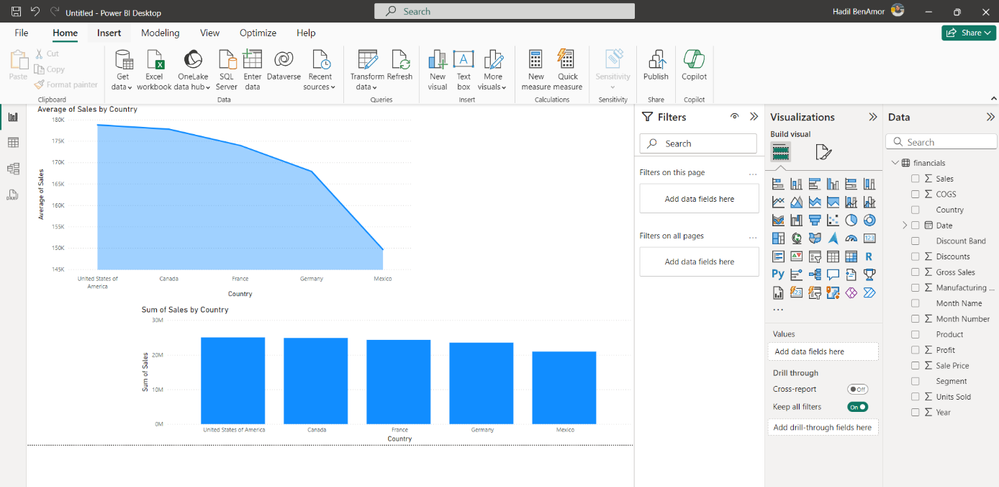Choose the KPI visual icon
Screen dimensions: 999x487
click(x=796, y=257)
